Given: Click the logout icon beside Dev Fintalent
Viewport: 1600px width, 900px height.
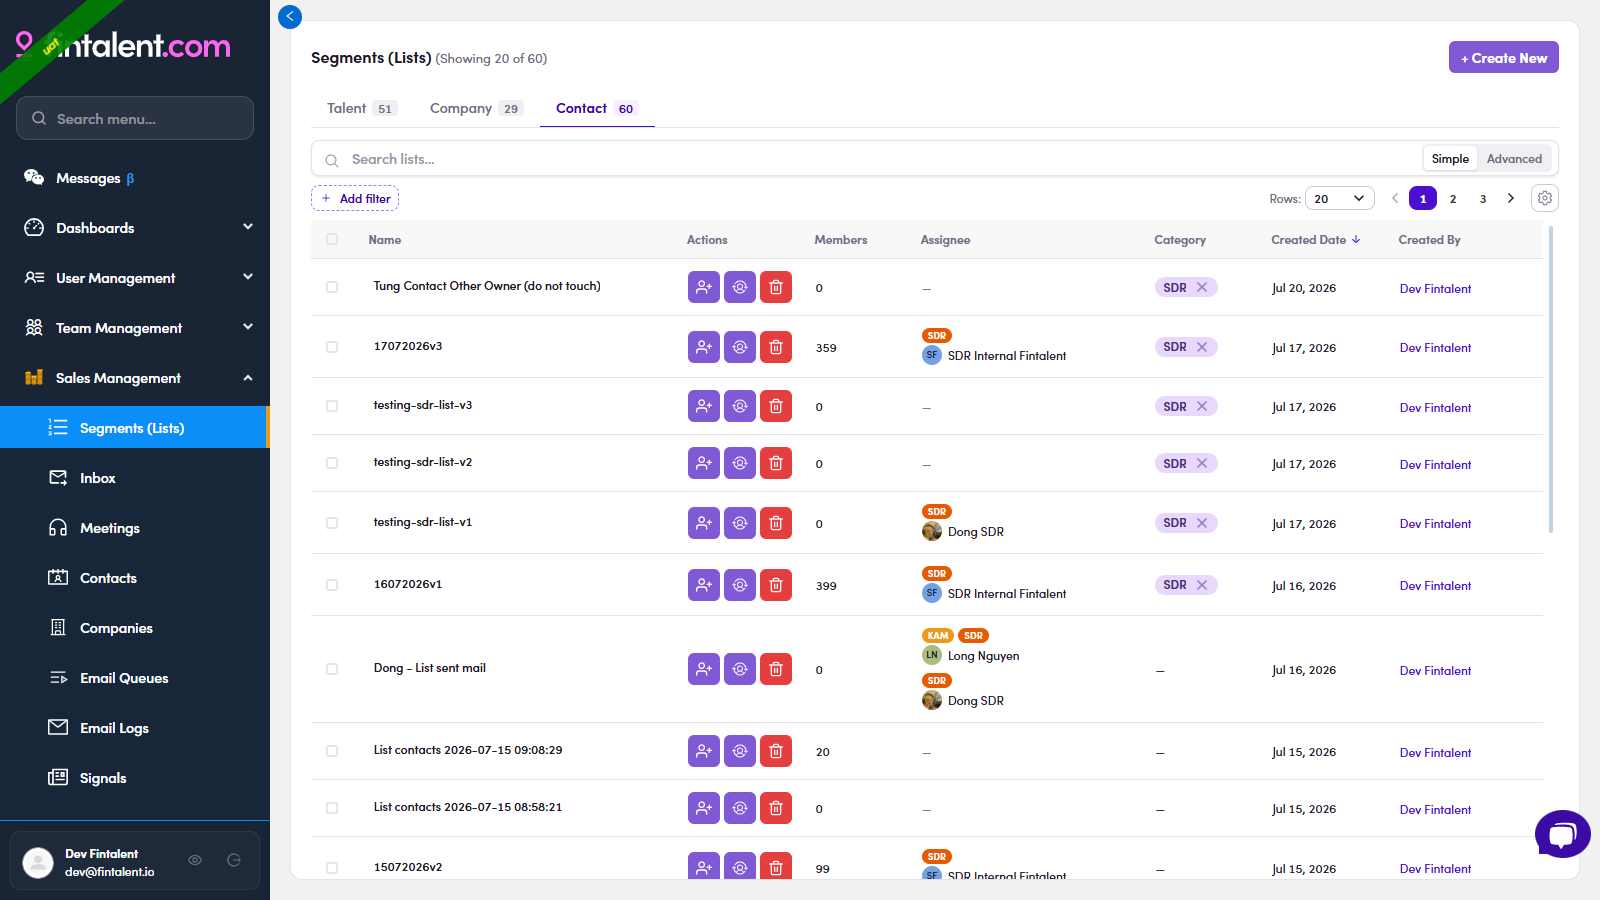Looking at the screenshot, I should coord(234,860).
